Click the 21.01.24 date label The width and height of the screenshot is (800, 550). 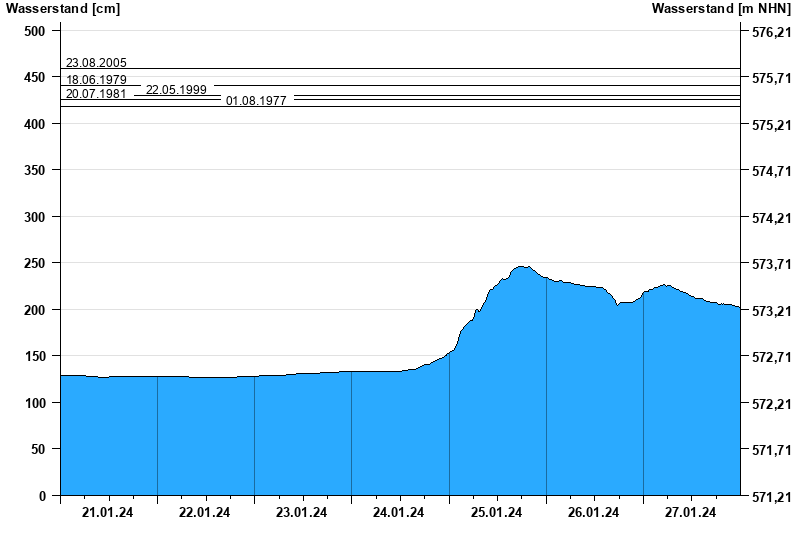tap(108, 513)
